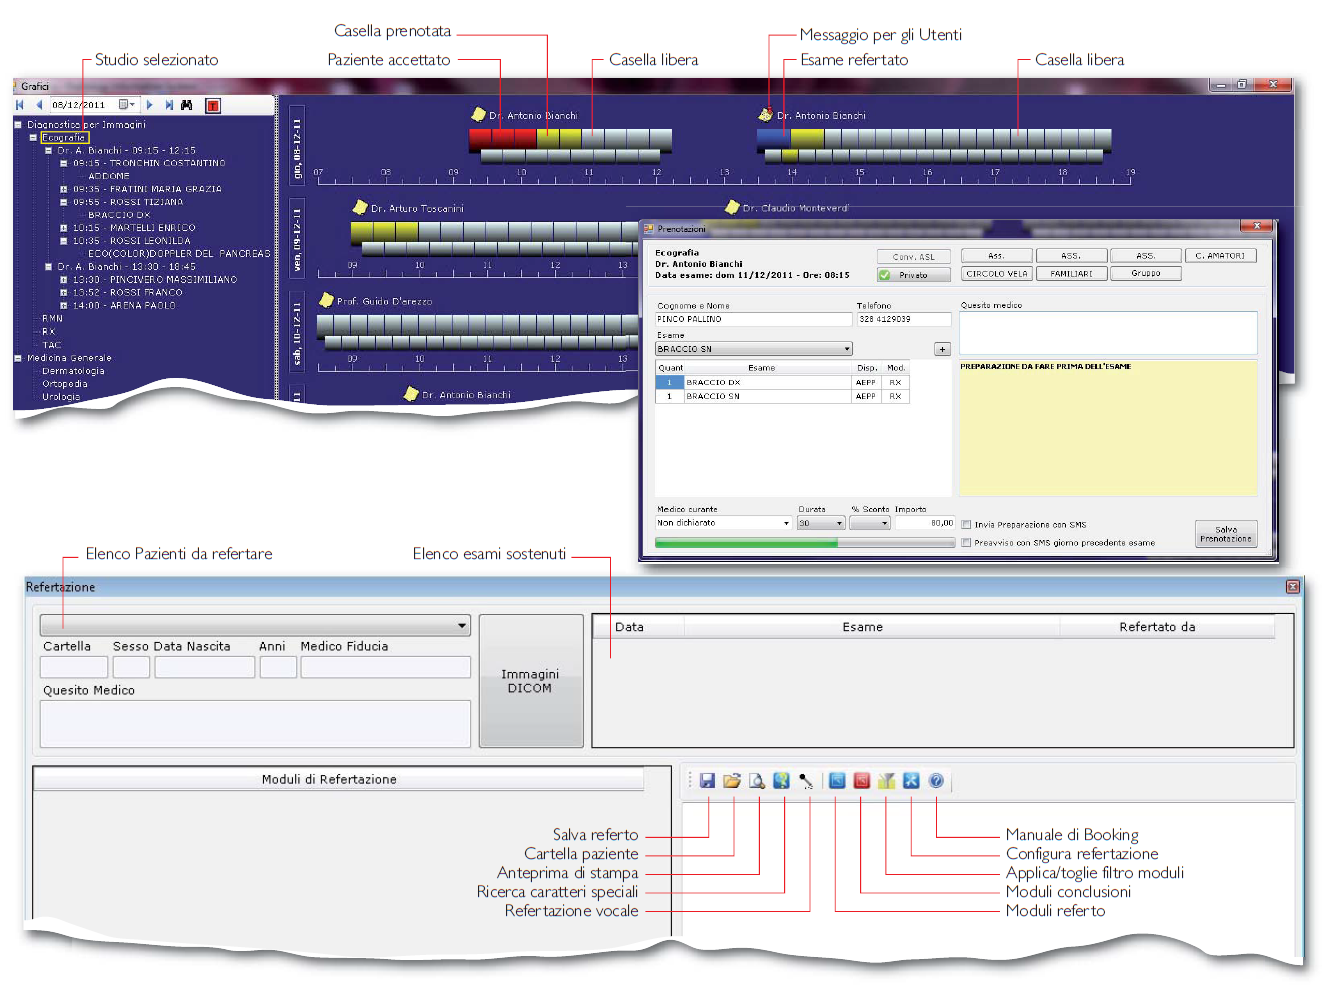
Task: Expand the 09:35 FRATINI MARIA GRAZIA node
Action: (x=64, y=189)
